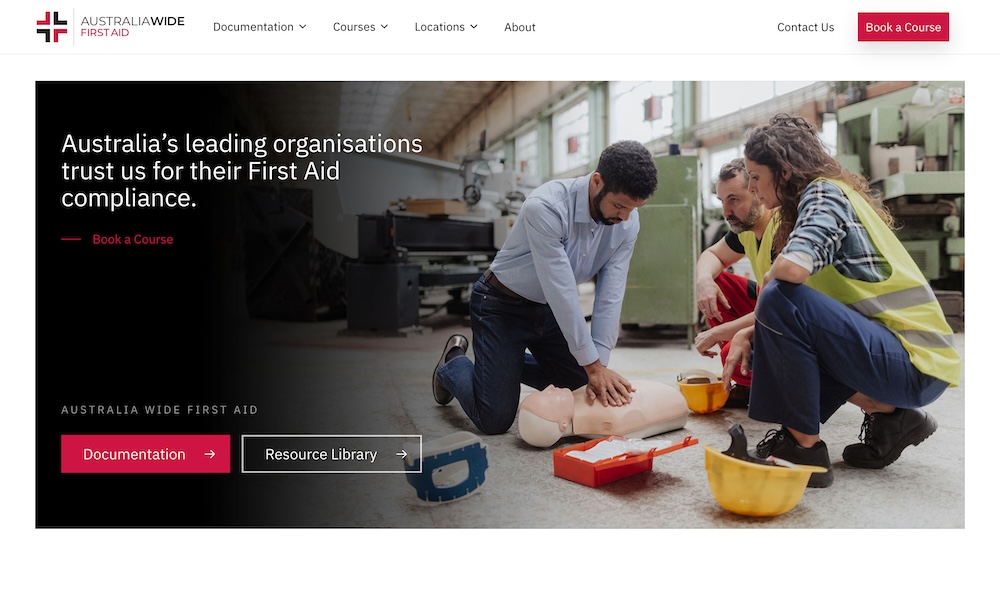The width and height of the screenshot is (1000, 600).
Task: Click the arrow icon on Resource Library button
Action: click(x=401, y=454)
